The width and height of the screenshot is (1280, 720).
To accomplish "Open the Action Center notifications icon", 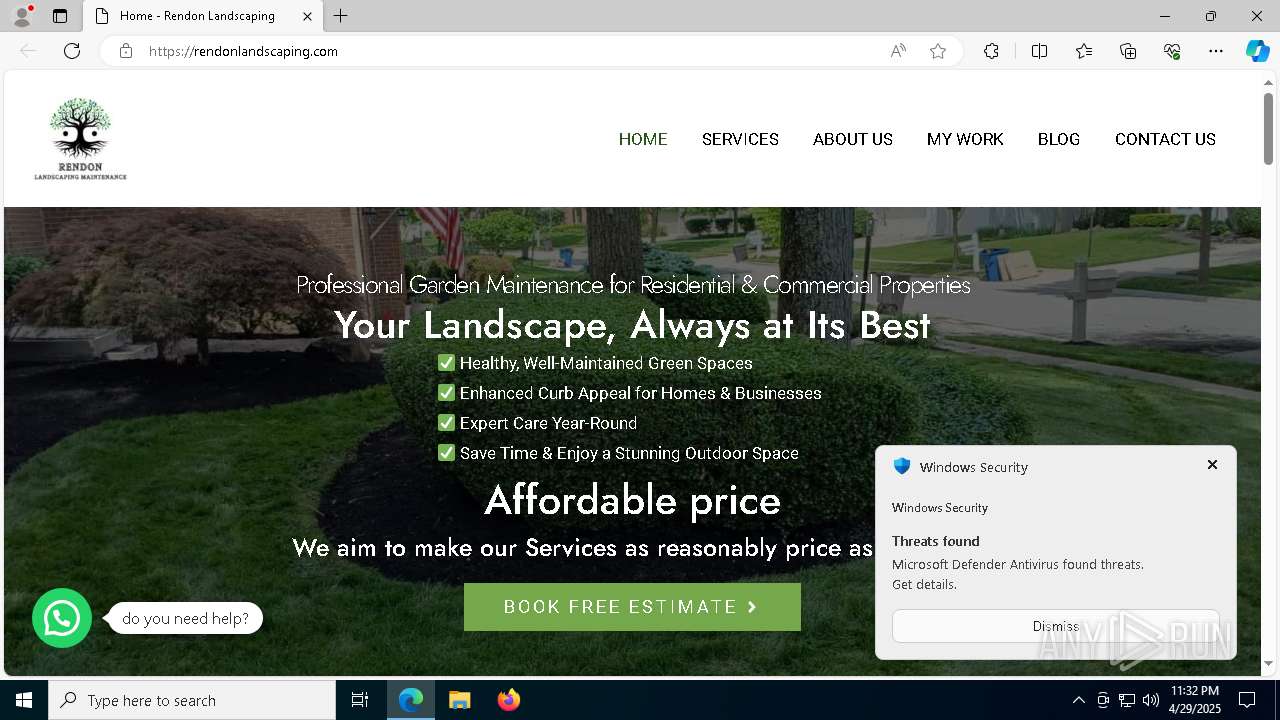I will [x=1247, y=700].
